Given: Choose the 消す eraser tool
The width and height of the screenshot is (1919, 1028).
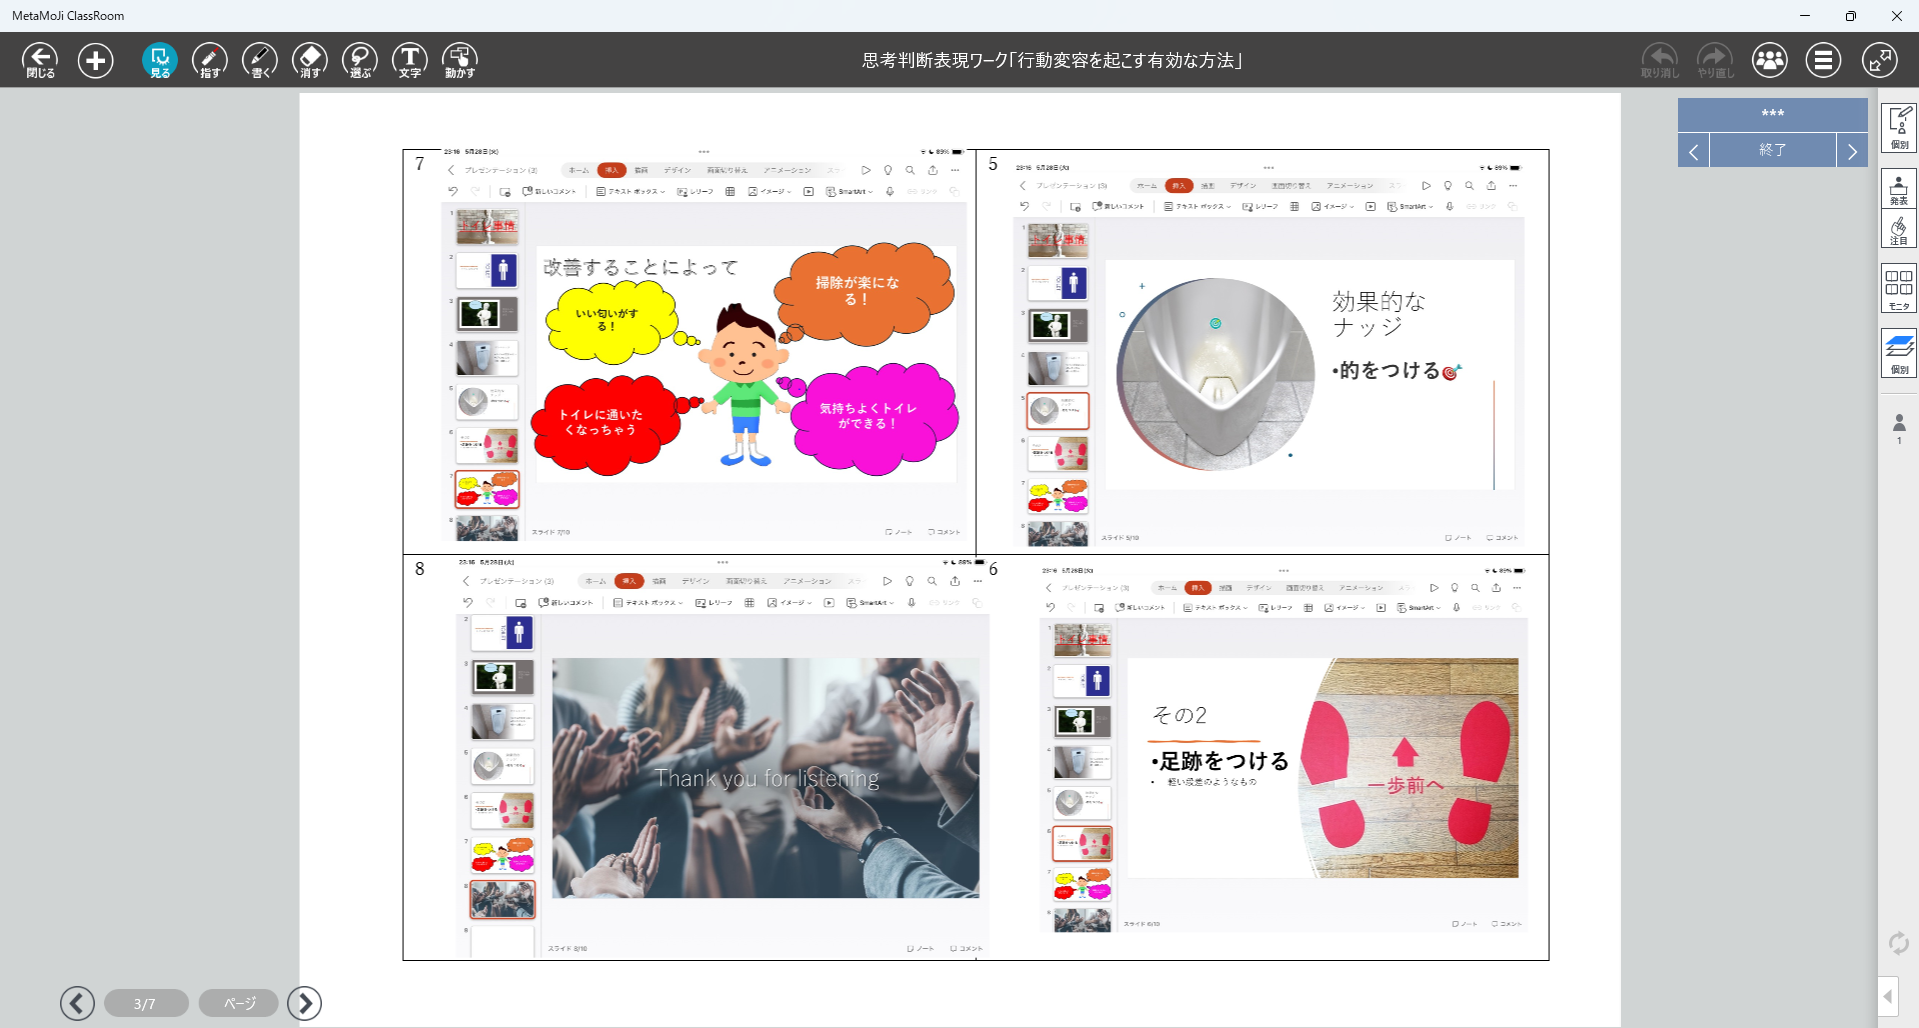Looking at the screenshot, I should click(x=310, y=60).
